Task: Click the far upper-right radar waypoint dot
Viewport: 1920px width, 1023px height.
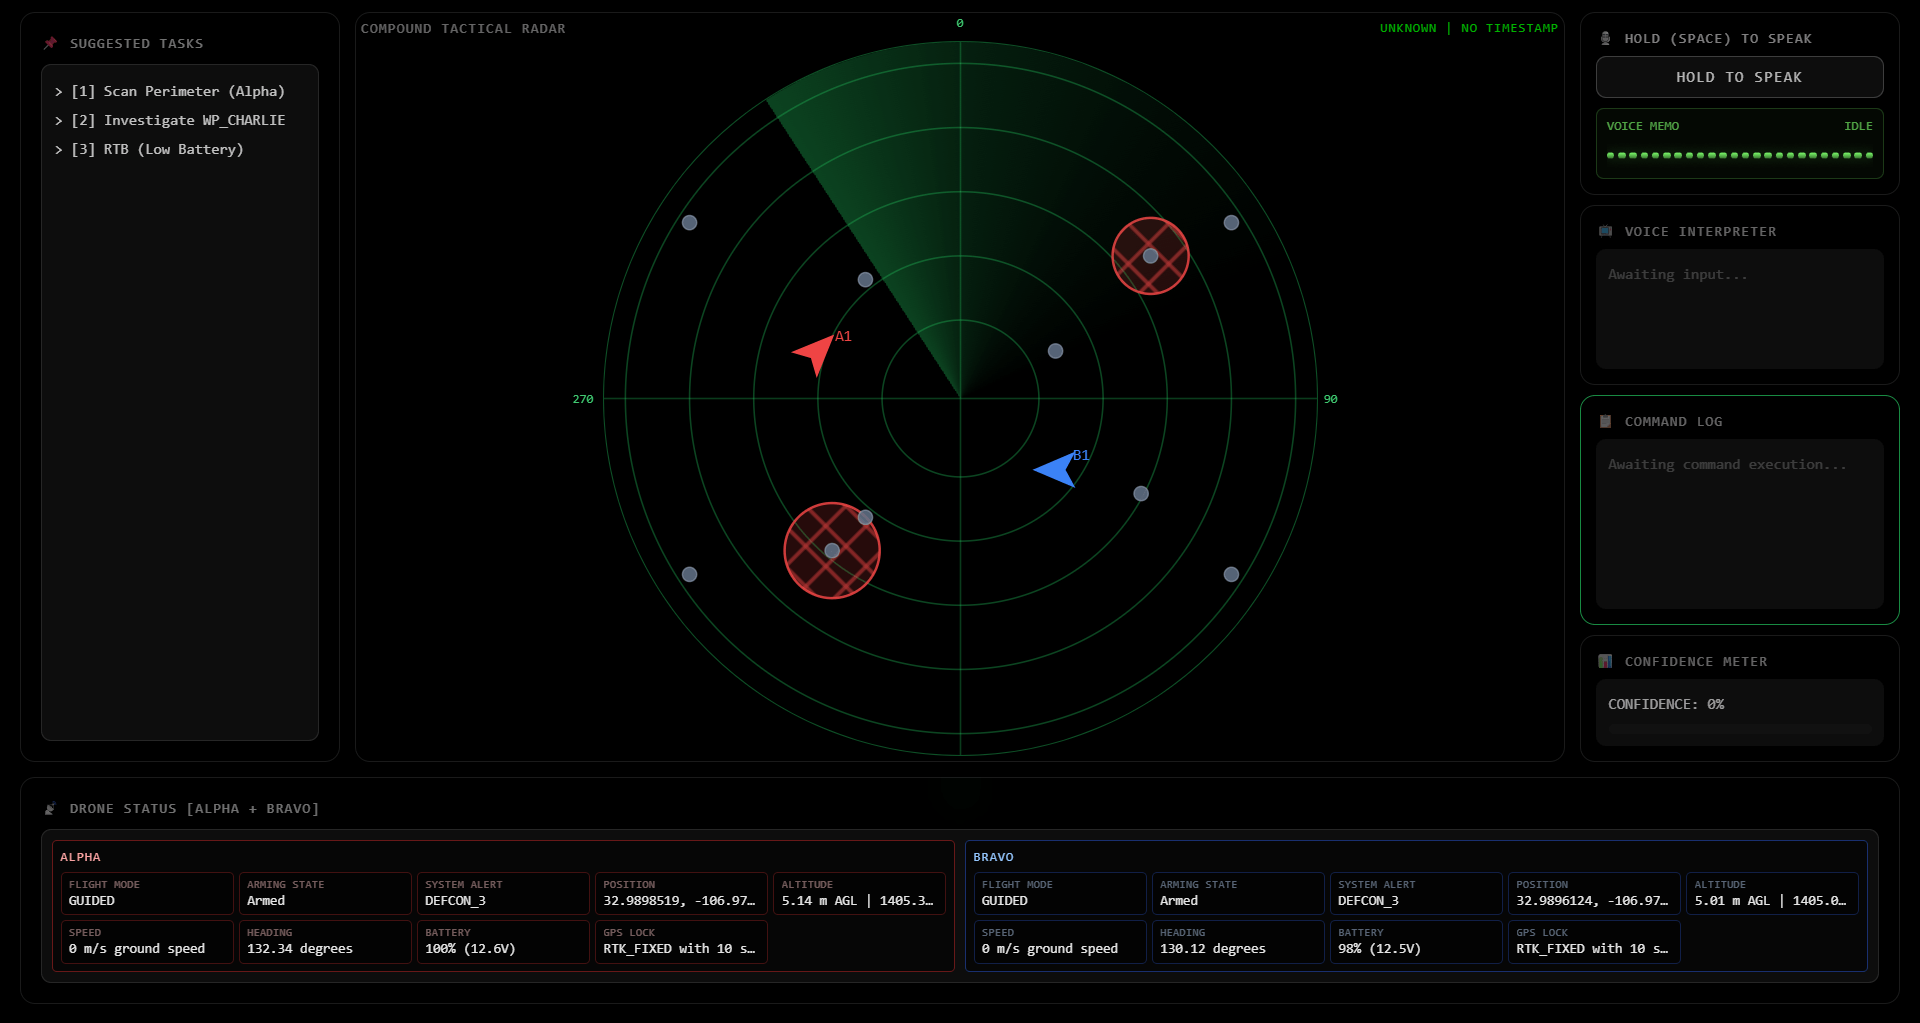Action: [1231, 222]
